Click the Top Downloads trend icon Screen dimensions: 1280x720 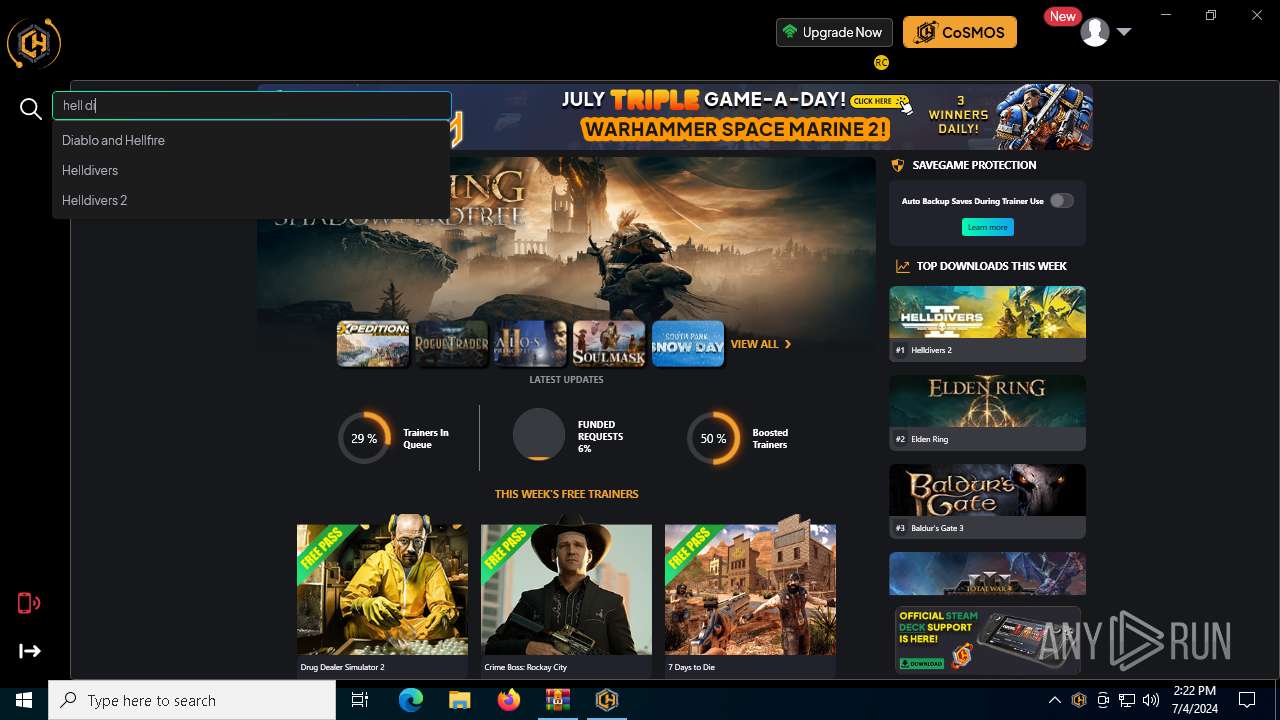coord(902,266)
